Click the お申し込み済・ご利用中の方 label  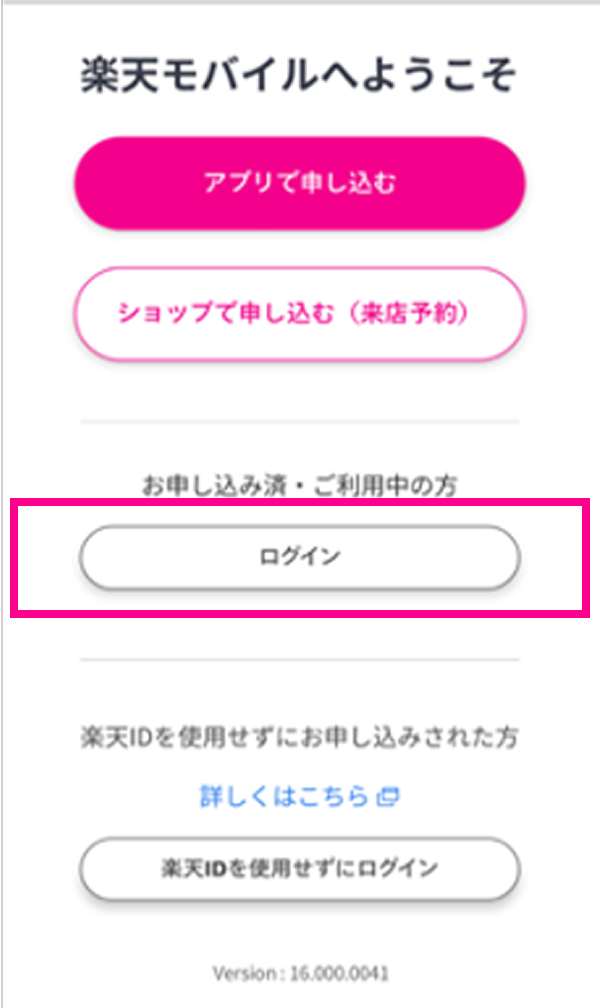click(300, 487)
